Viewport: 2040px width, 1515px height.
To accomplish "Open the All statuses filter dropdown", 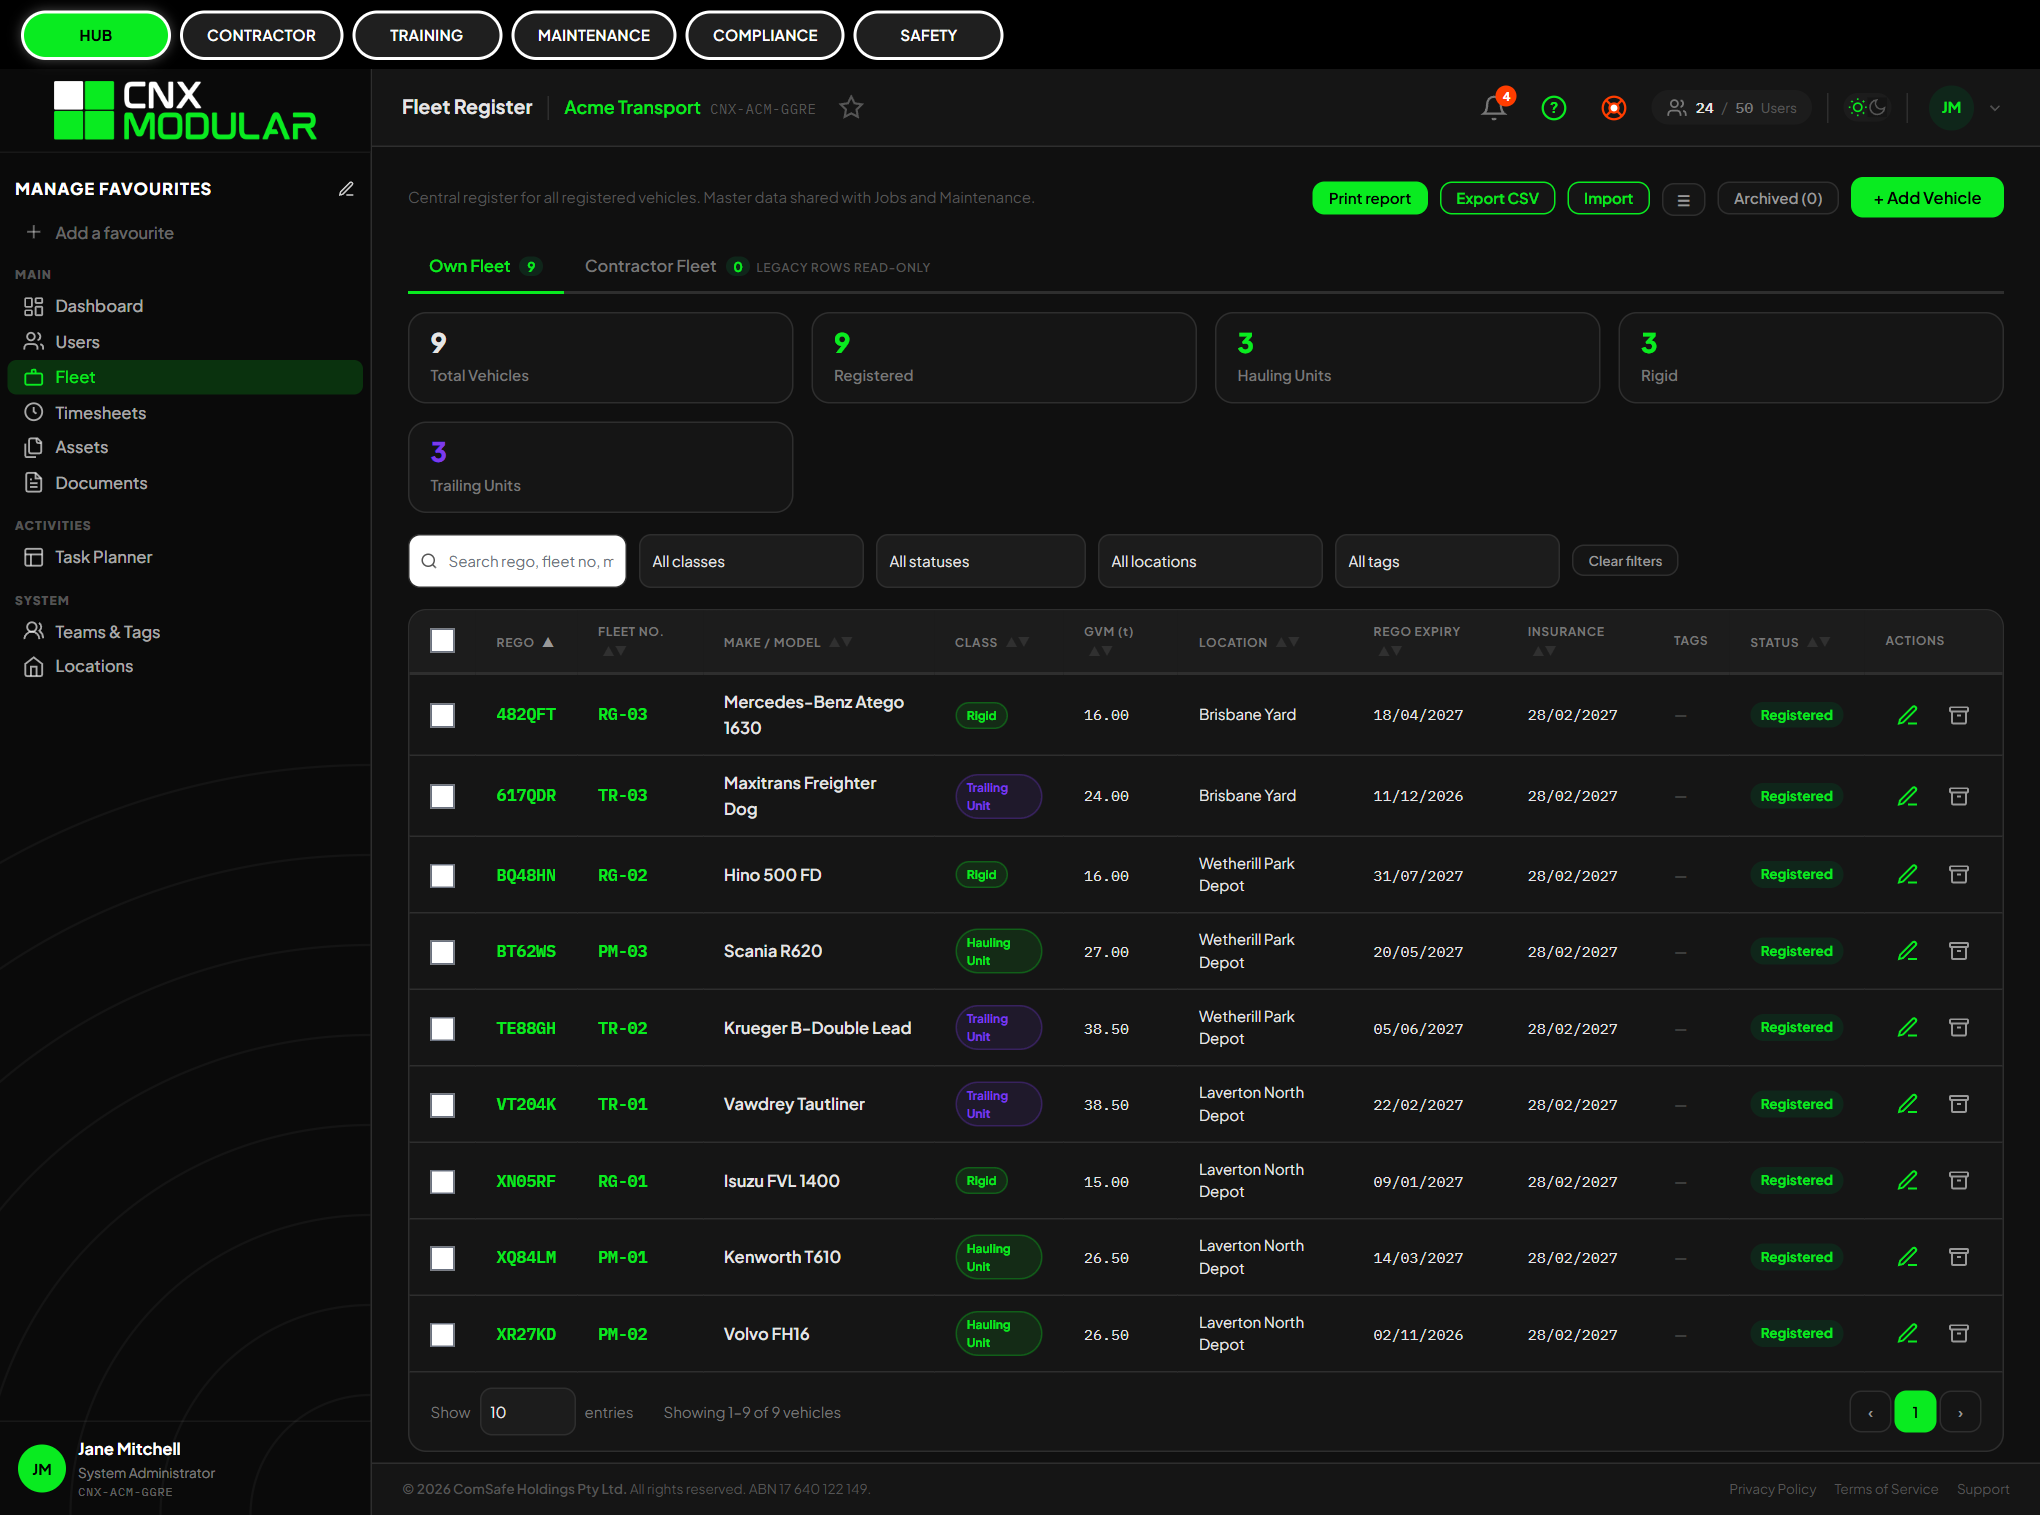I will (x=980, y=561).
